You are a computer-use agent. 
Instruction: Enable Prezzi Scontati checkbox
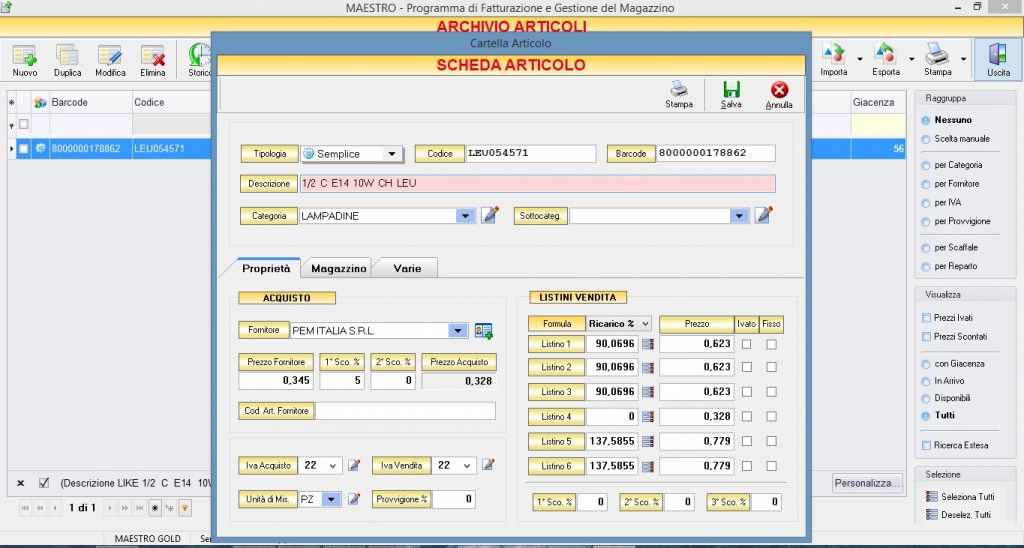926,337
